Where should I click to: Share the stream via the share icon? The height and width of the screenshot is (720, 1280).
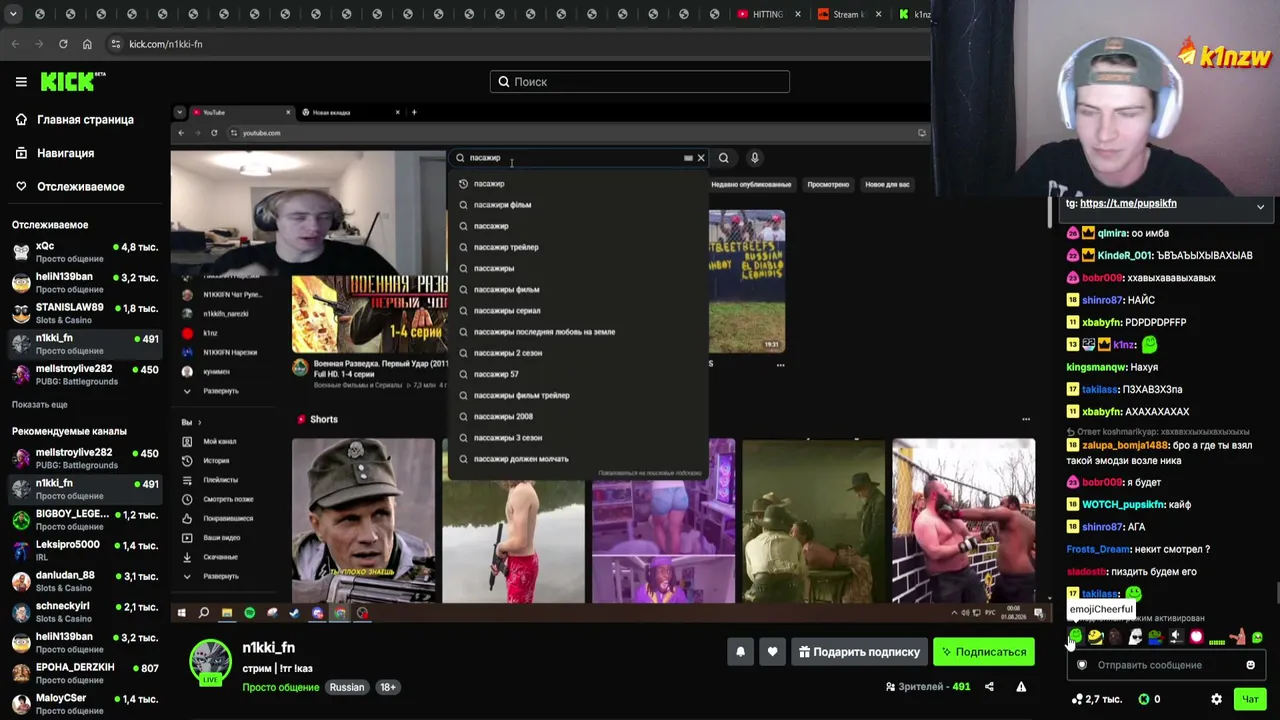tap(989, 687)
